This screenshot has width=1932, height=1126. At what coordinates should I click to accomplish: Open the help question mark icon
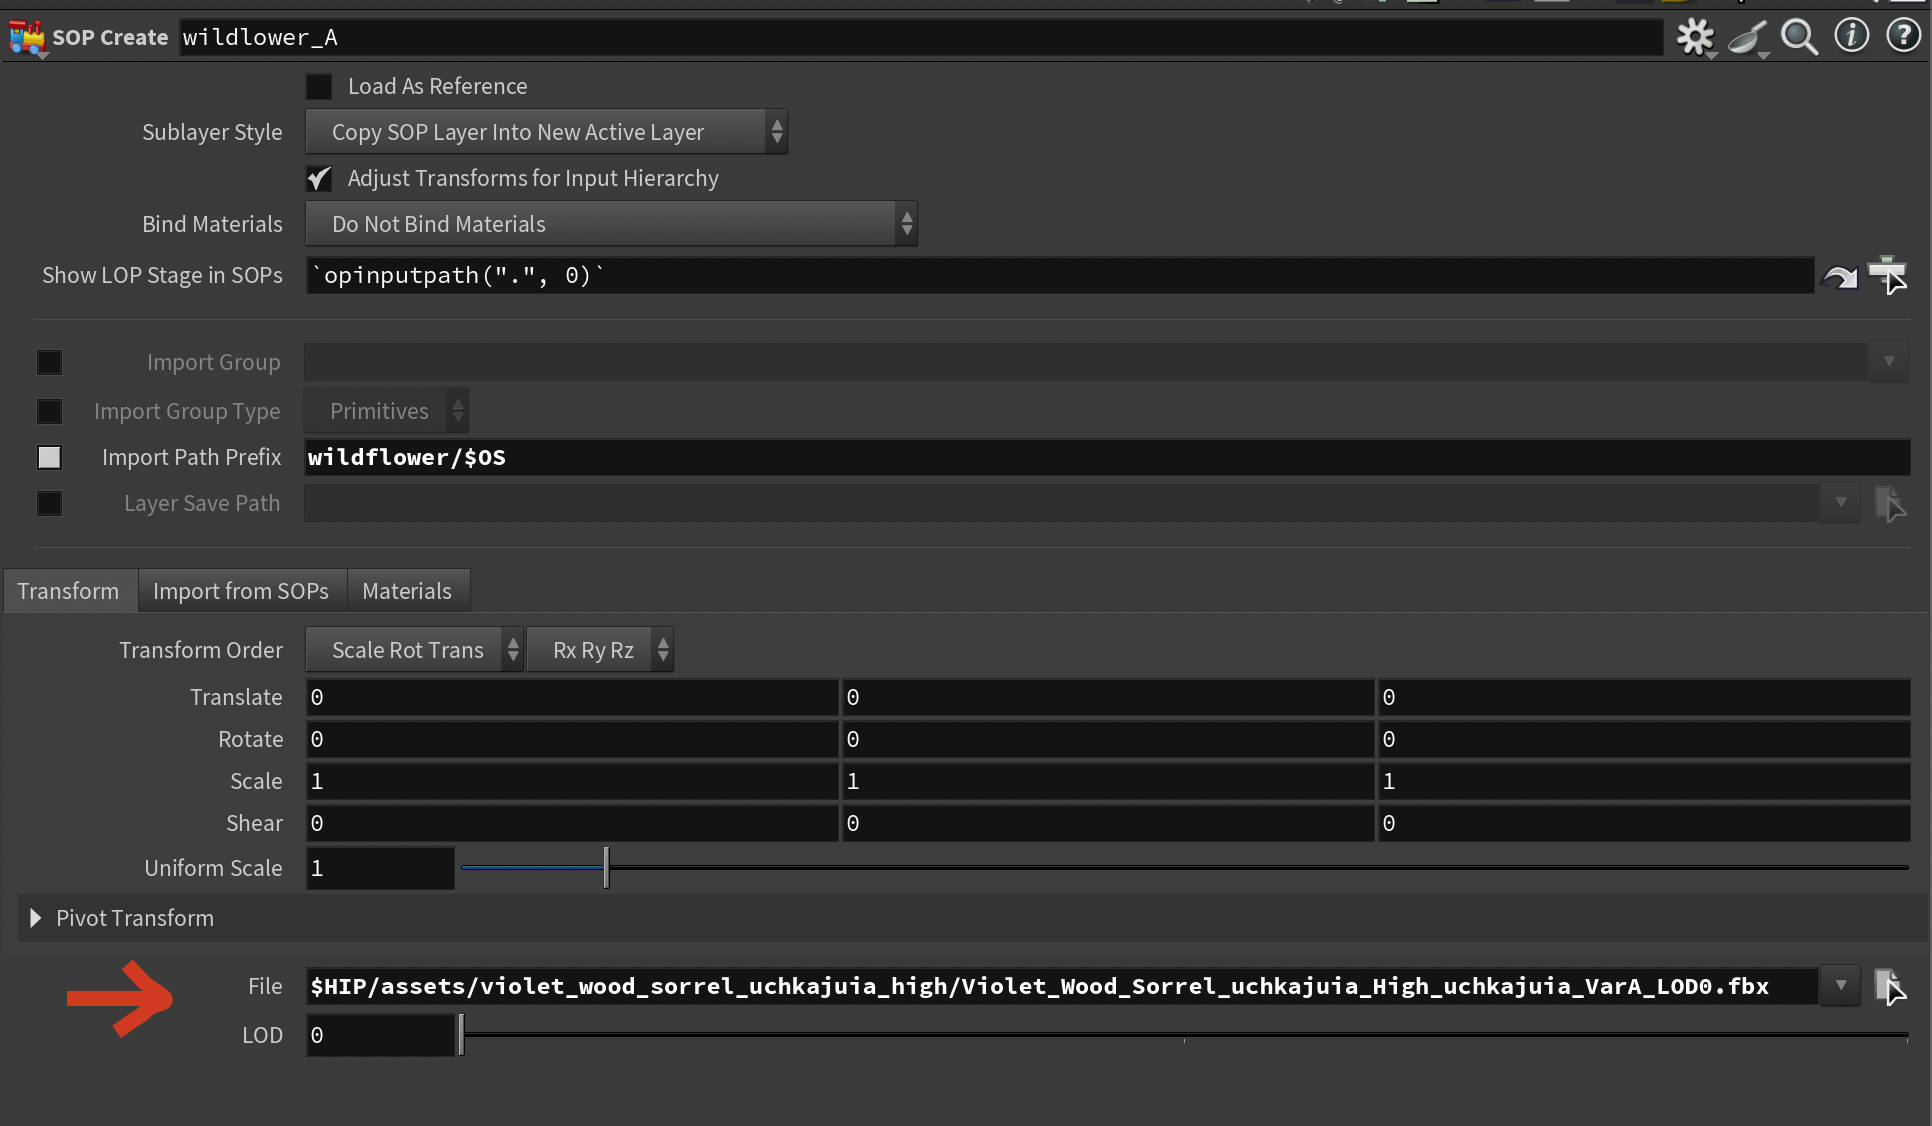[1903, 36]
